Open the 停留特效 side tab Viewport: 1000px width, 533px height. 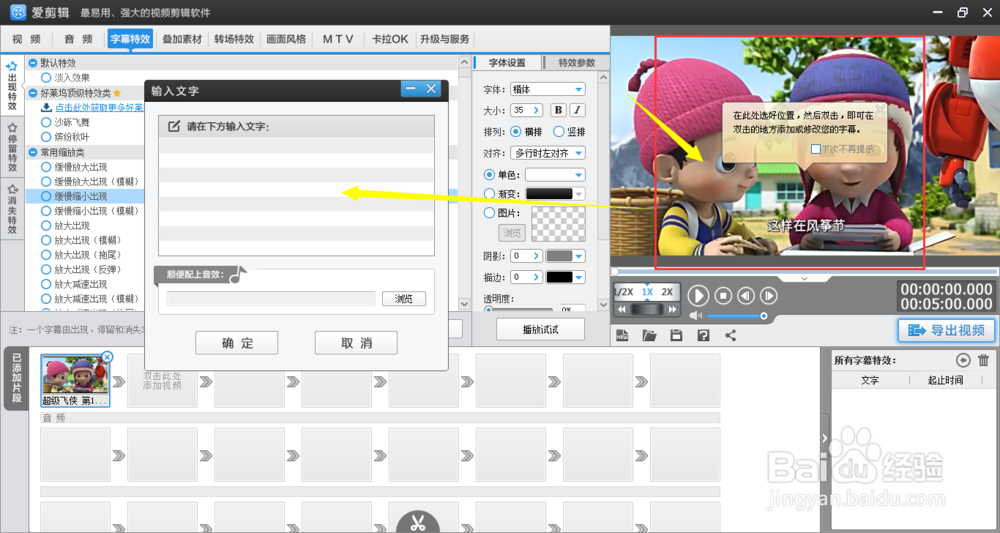11,148
